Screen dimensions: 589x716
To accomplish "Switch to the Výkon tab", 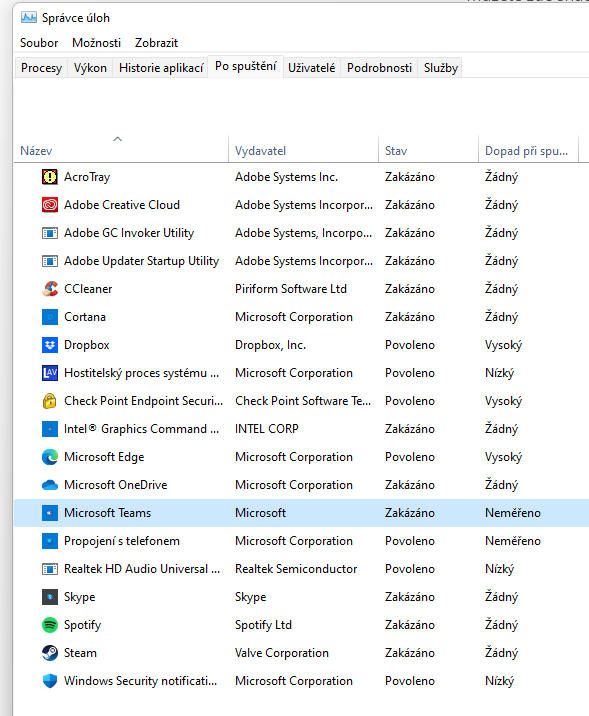I will [x=90, y=68].
